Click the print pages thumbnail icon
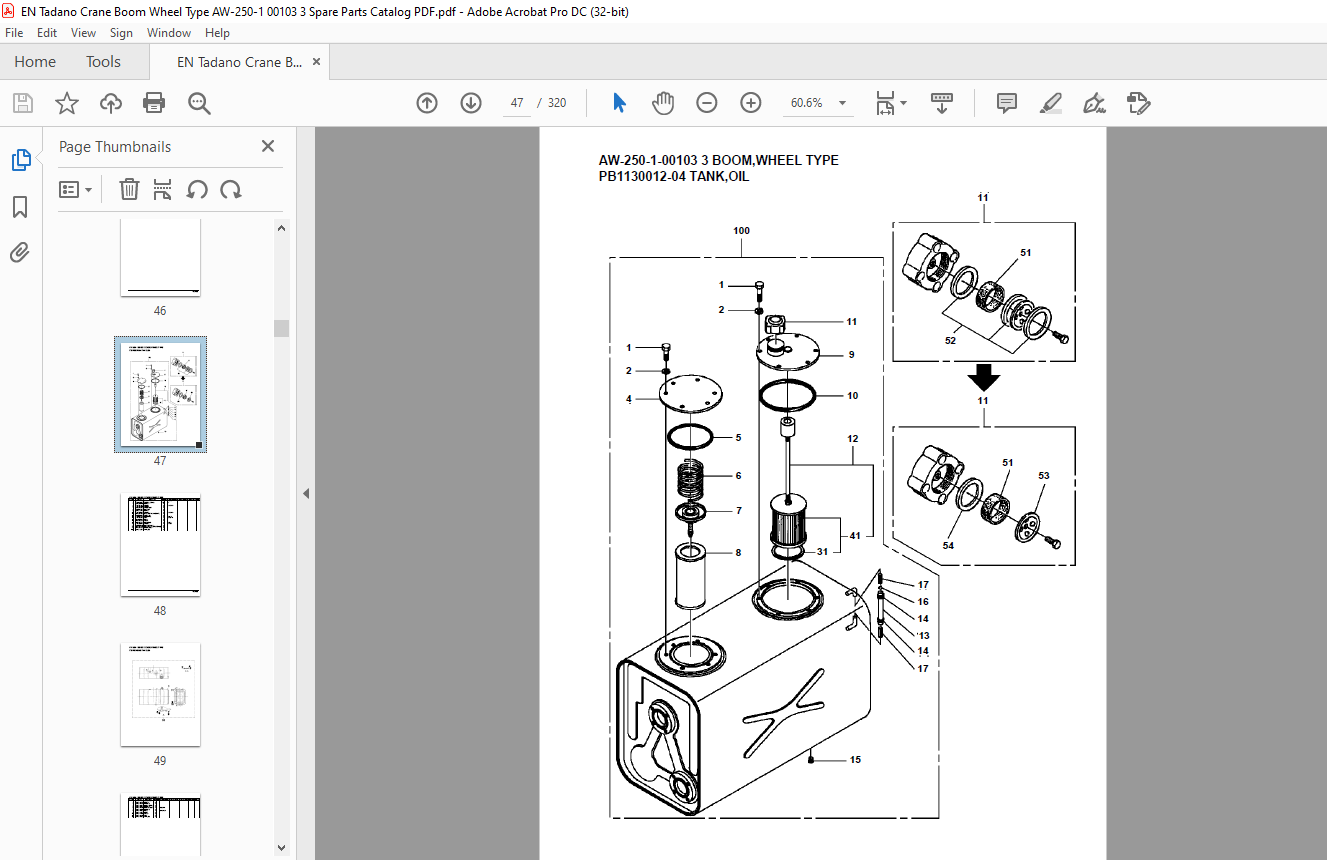 163,189
